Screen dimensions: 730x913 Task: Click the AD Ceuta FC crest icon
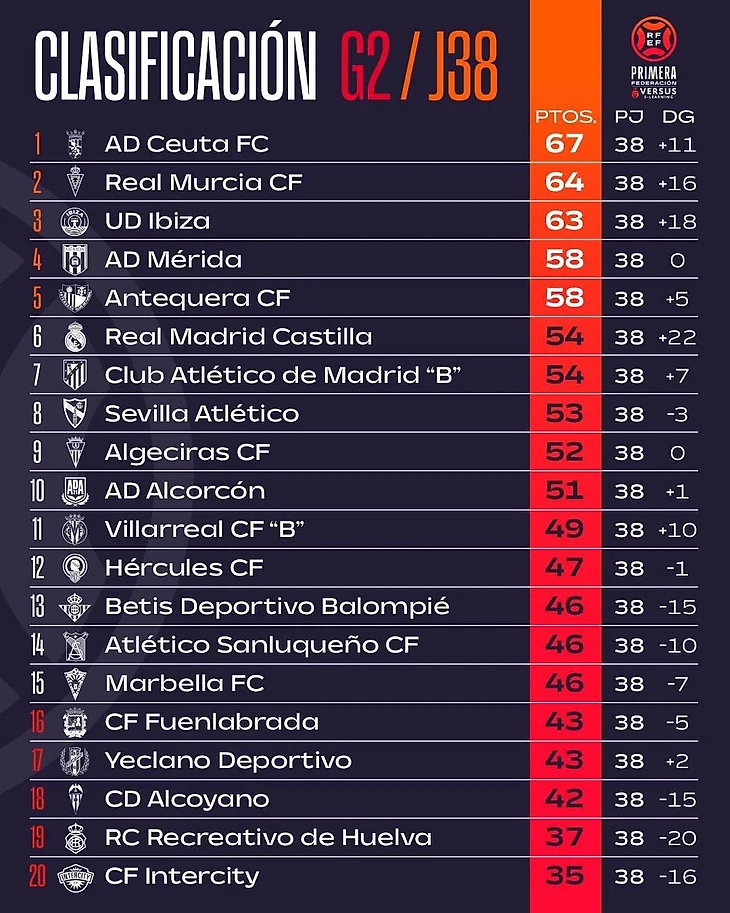pos(75,144)
